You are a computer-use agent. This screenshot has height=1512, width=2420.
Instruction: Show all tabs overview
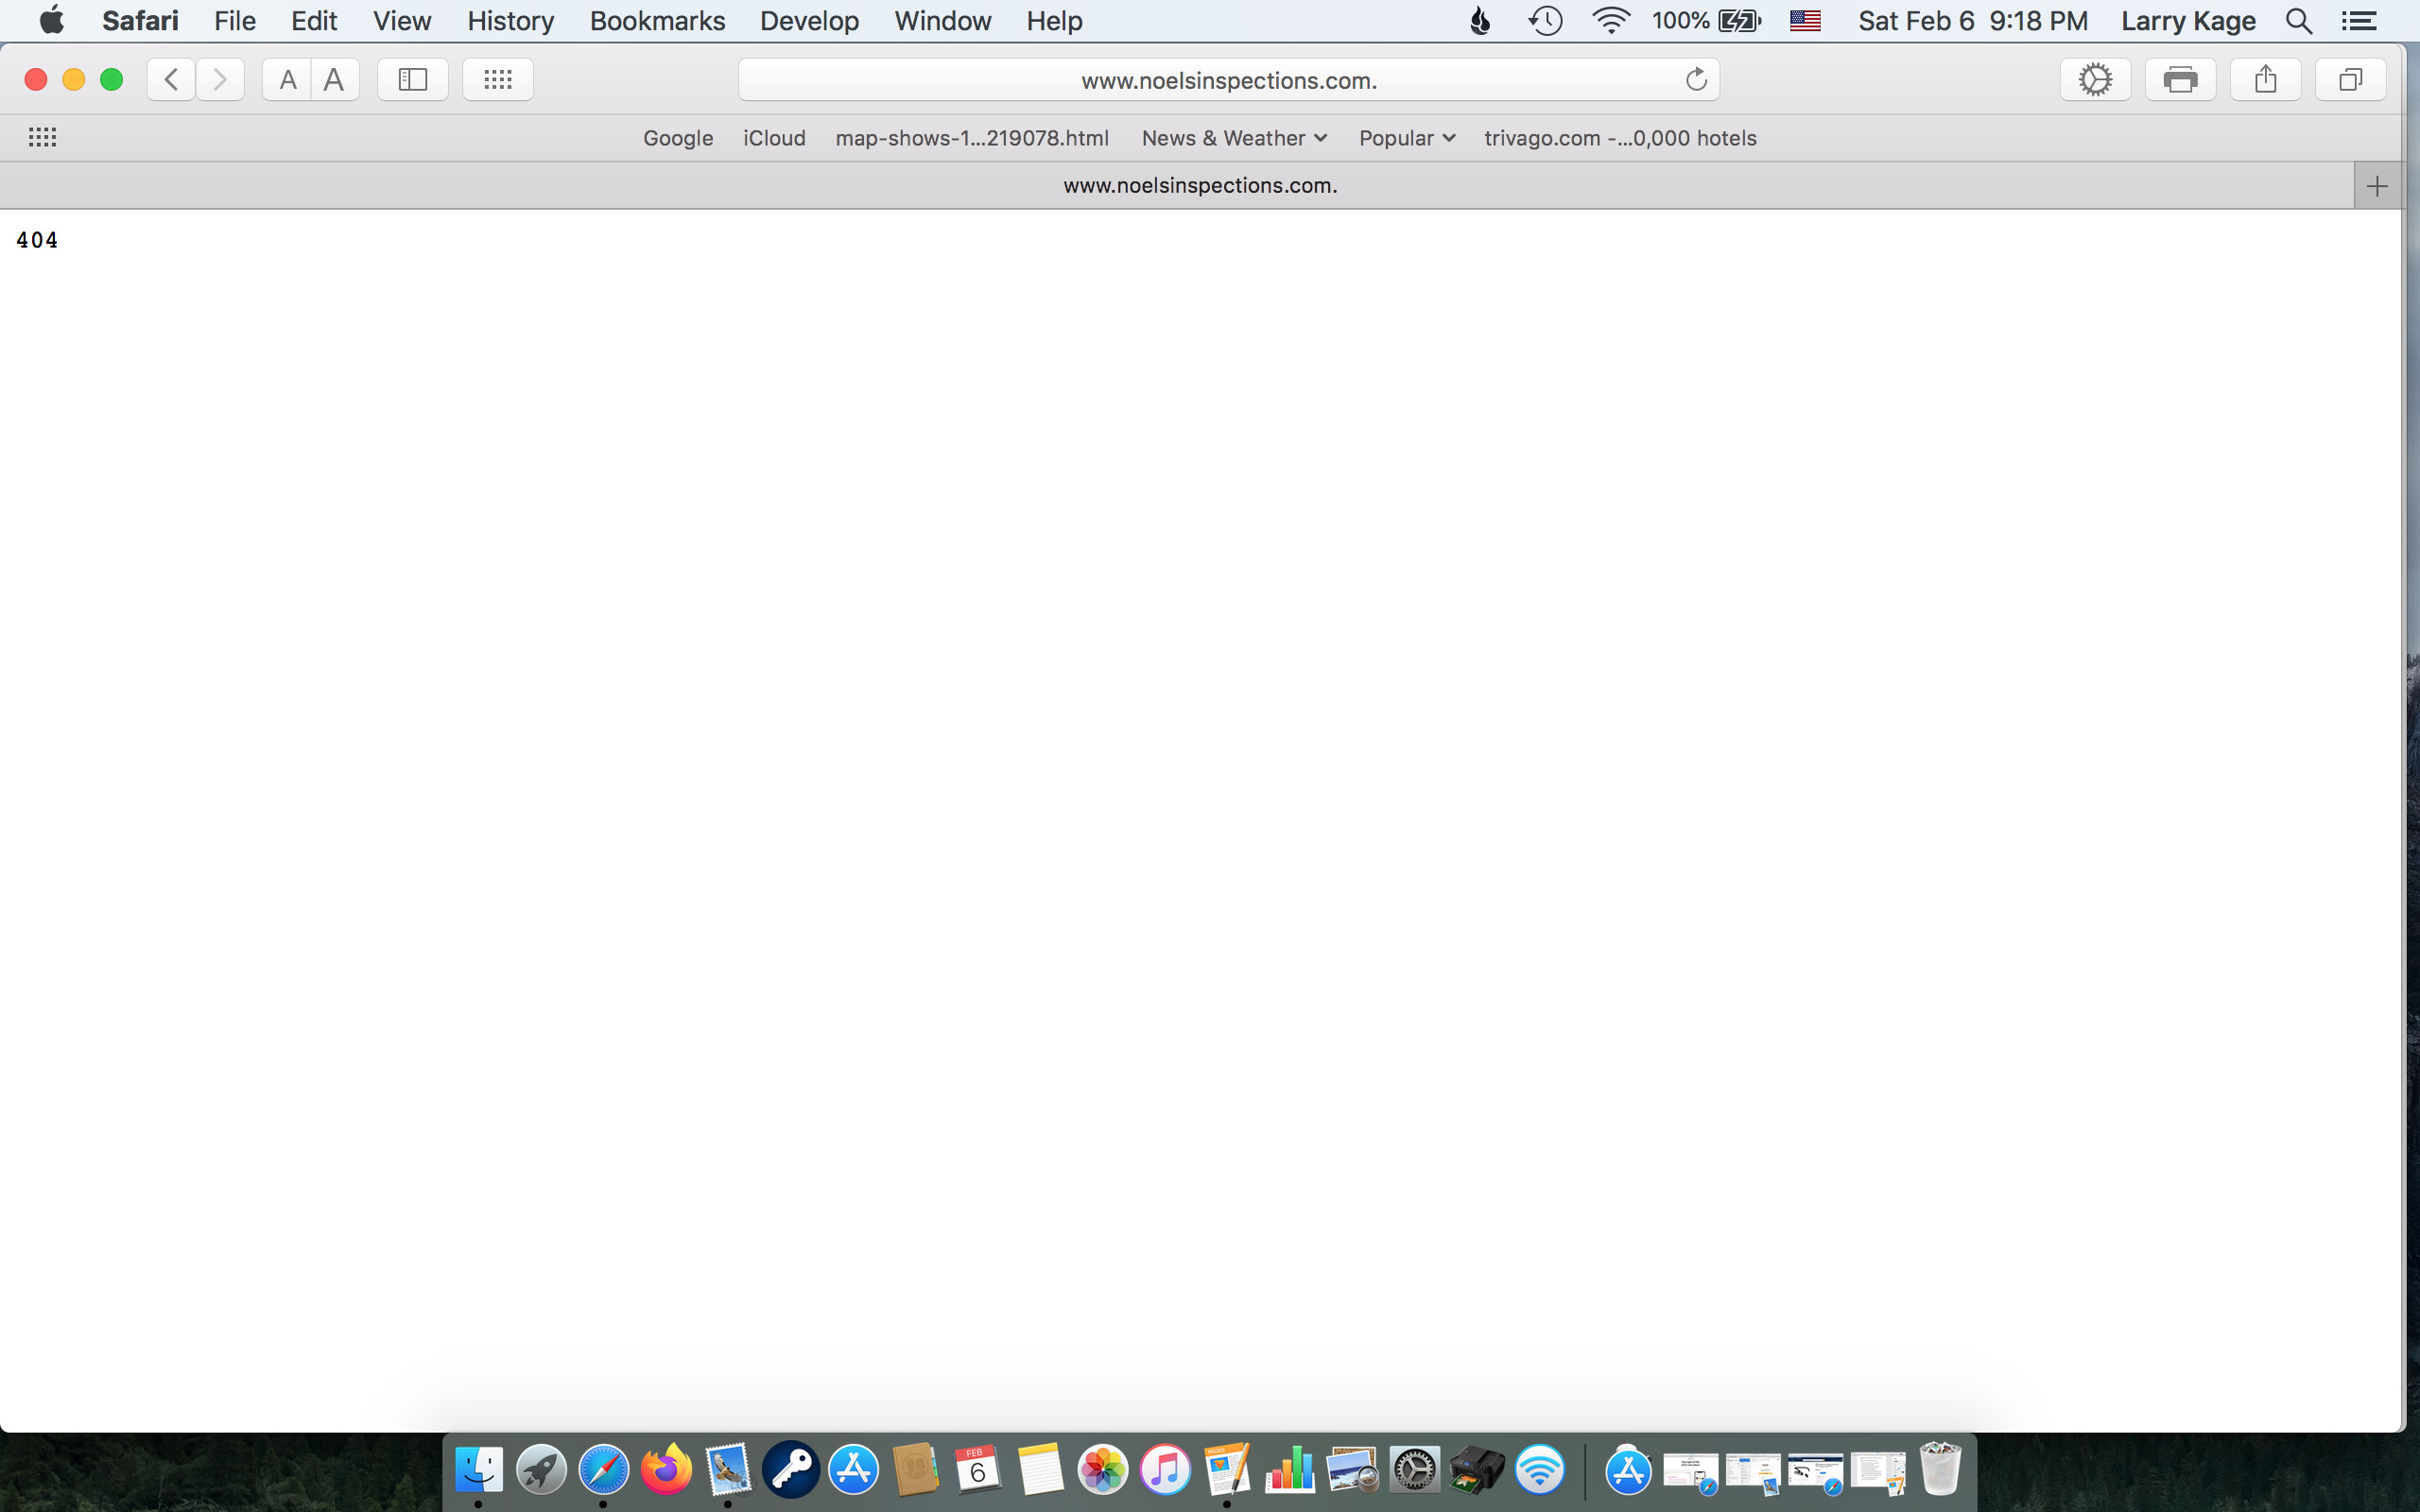tap(2350, 80)
